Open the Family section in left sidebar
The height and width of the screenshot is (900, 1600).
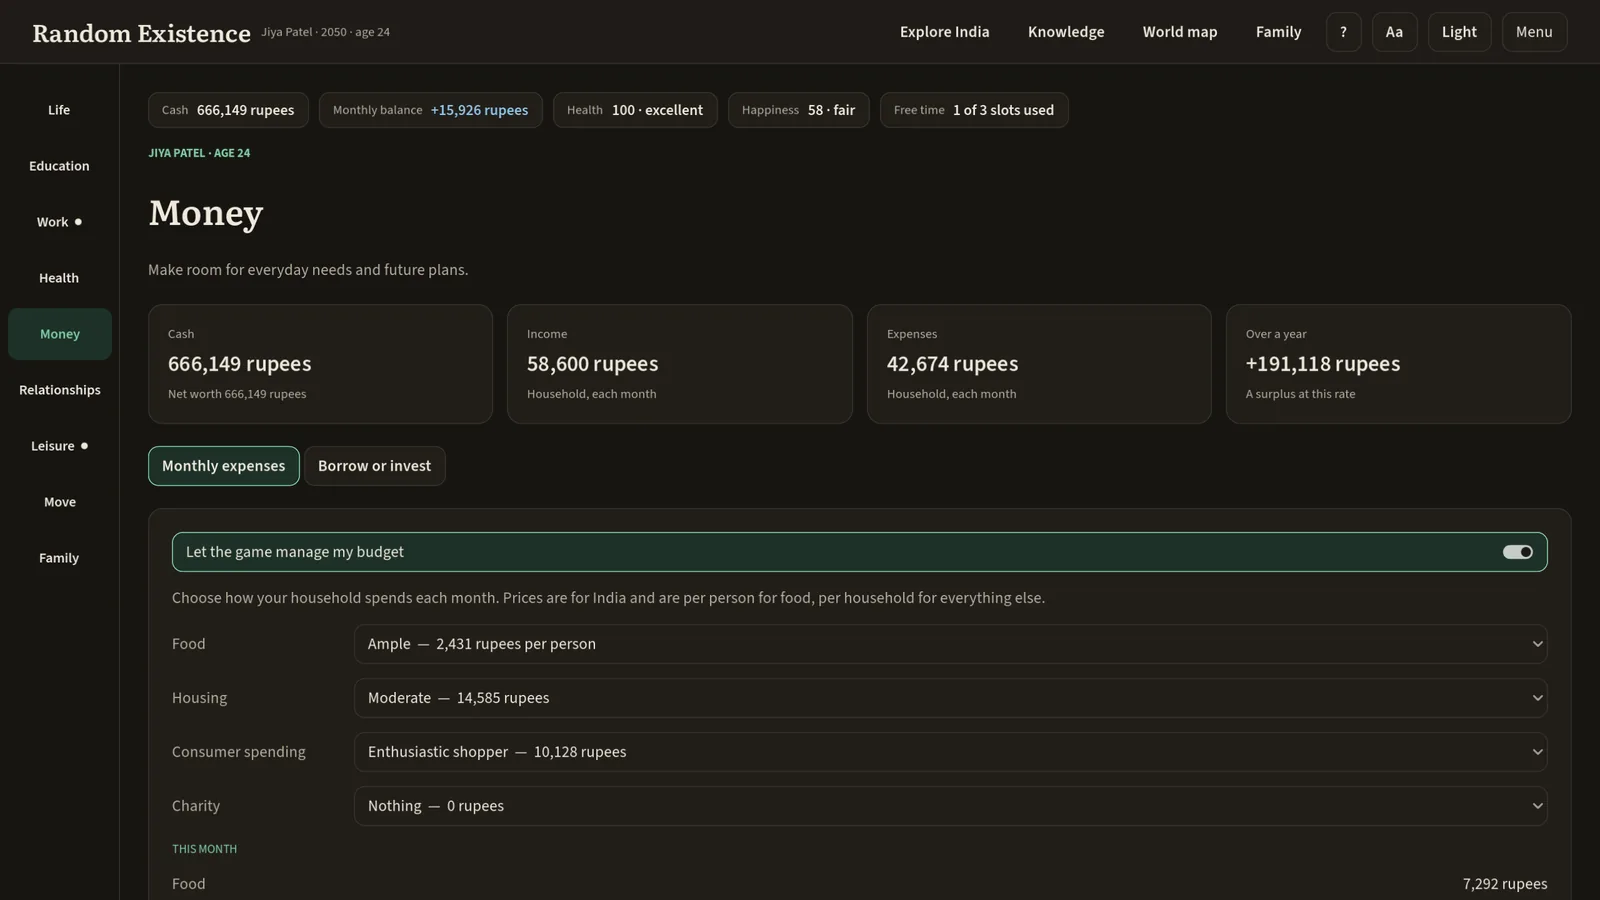(59, 558)
